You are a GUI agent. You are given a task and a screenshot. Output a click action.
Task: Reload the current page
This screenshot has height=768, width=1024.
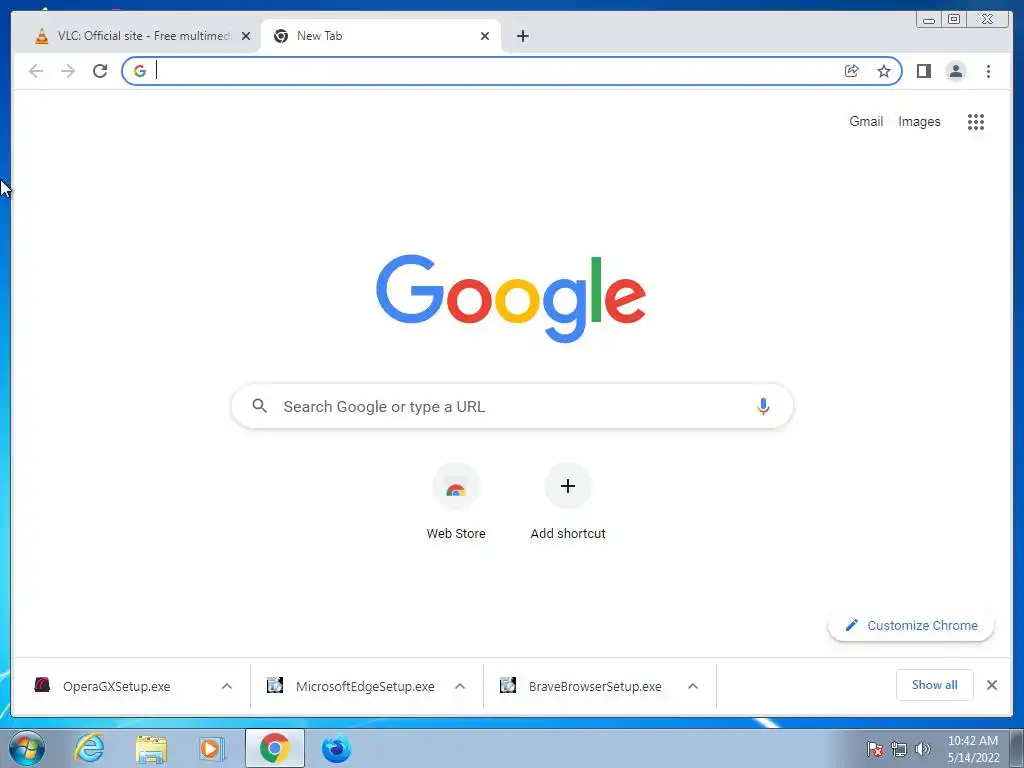click(x=100, y=71)
